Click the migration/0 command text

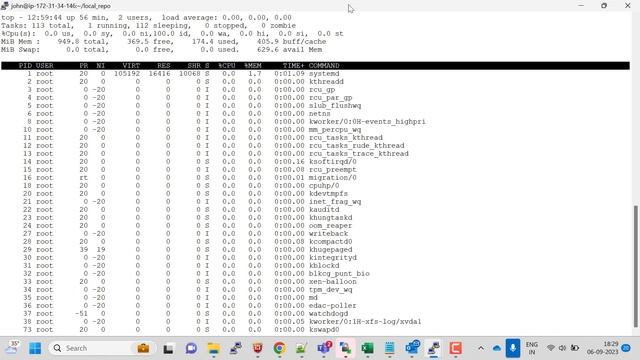click(333, 178)
